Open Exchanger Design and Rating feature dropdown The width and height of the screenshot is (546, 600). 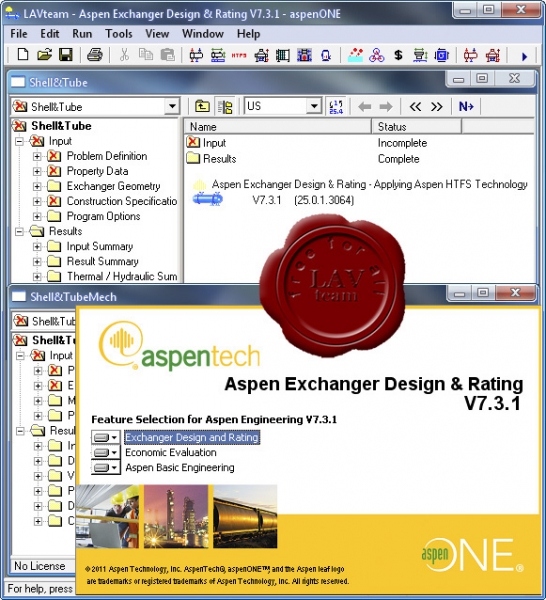pyautogui.click(x=106, y=437)
